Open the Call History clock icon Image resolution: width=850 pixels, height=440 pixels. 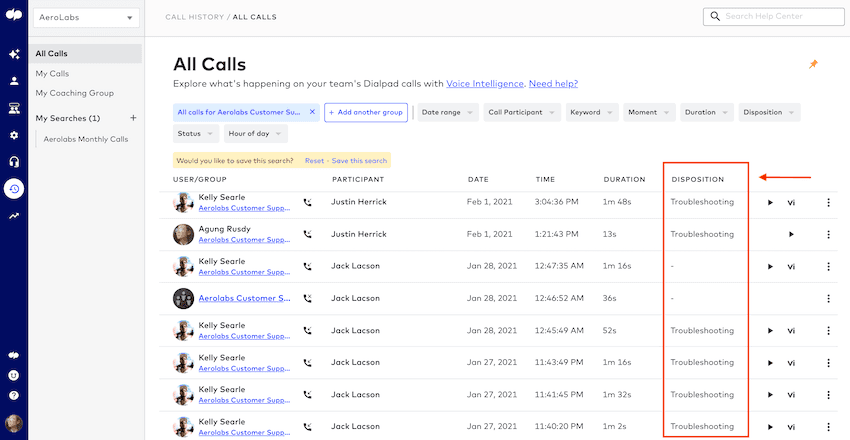14,188
